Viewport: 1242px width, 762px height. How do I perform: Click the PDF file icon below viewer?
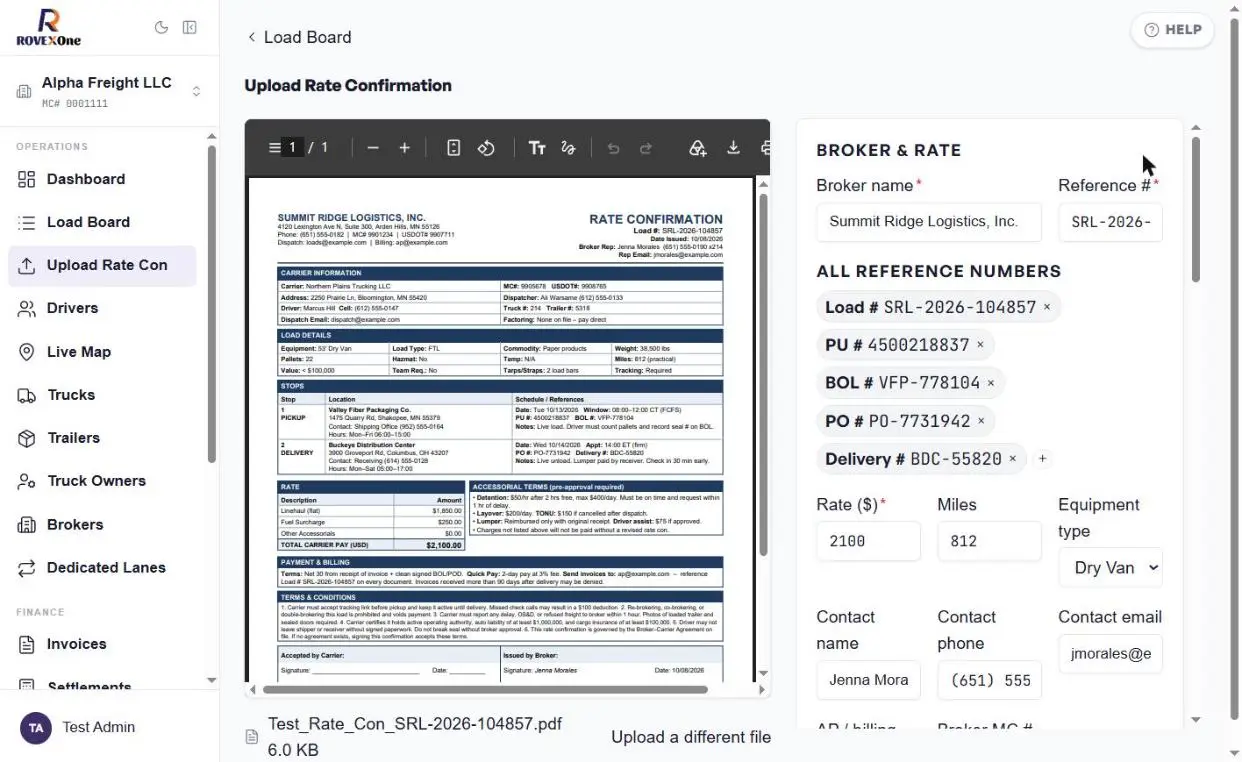tap(252, 737)
